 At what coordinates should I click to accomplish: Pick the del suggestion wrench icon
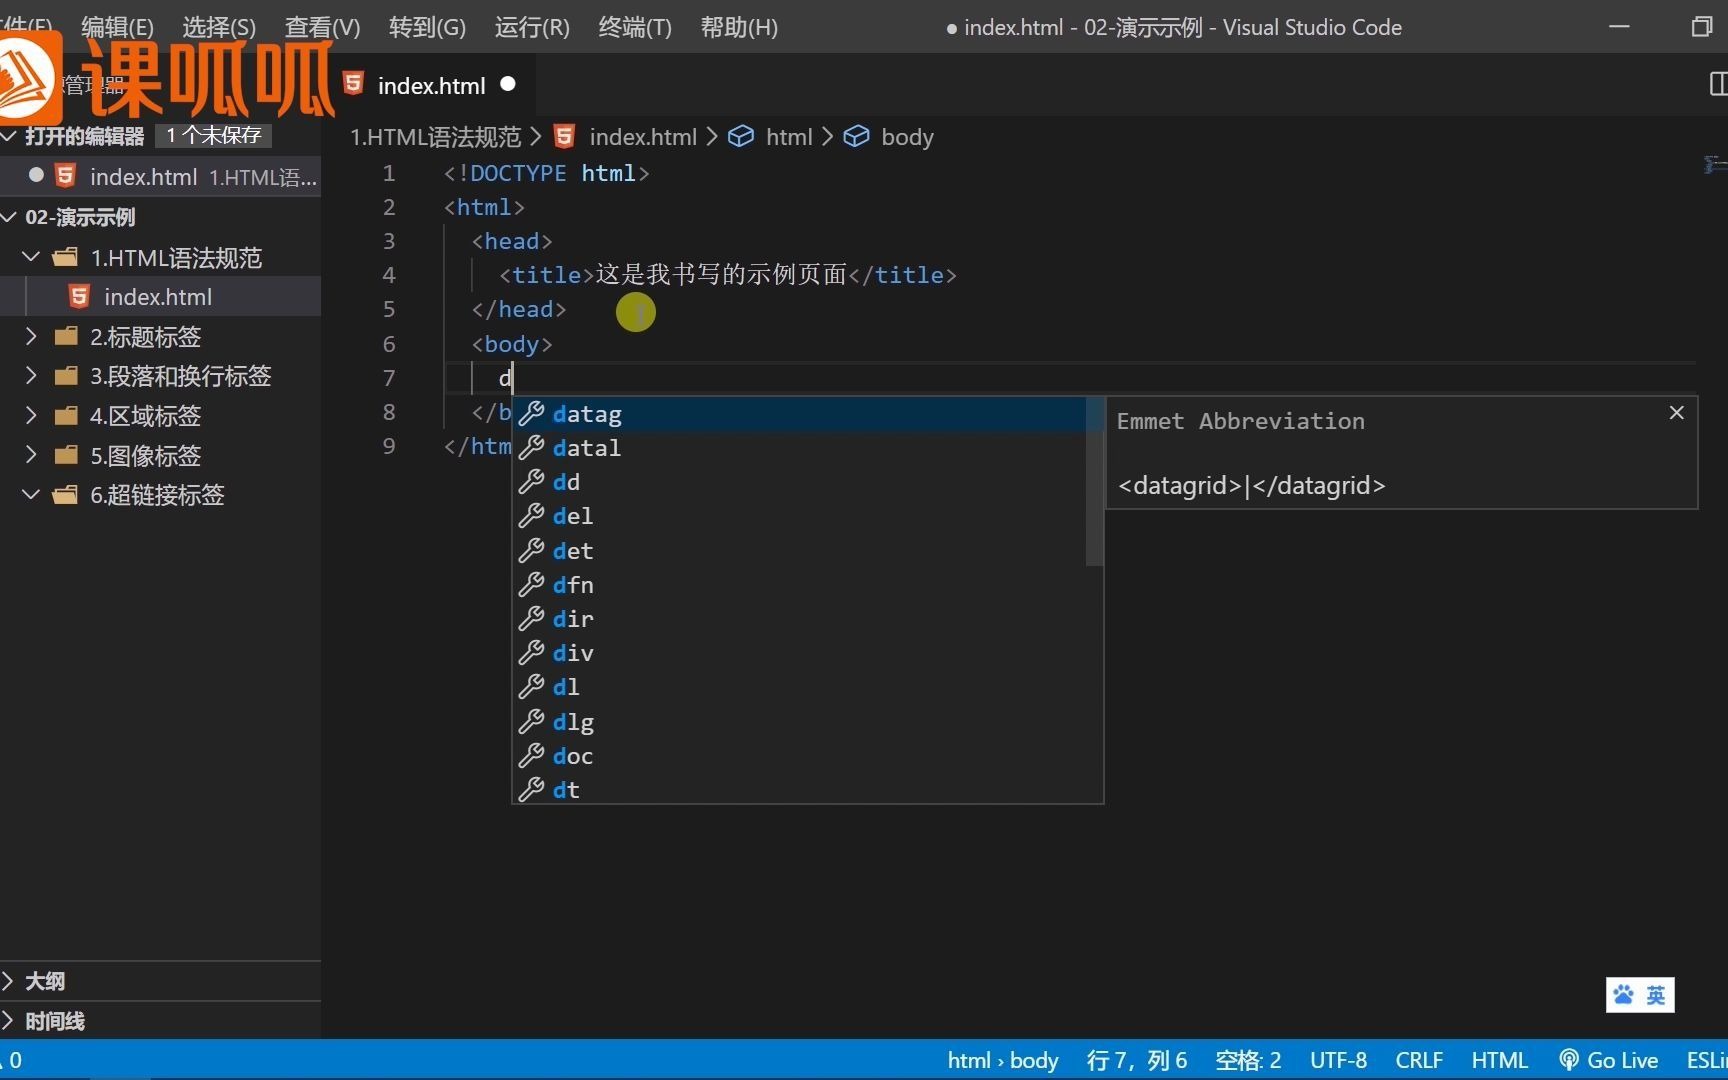click(x=531, y=516)
